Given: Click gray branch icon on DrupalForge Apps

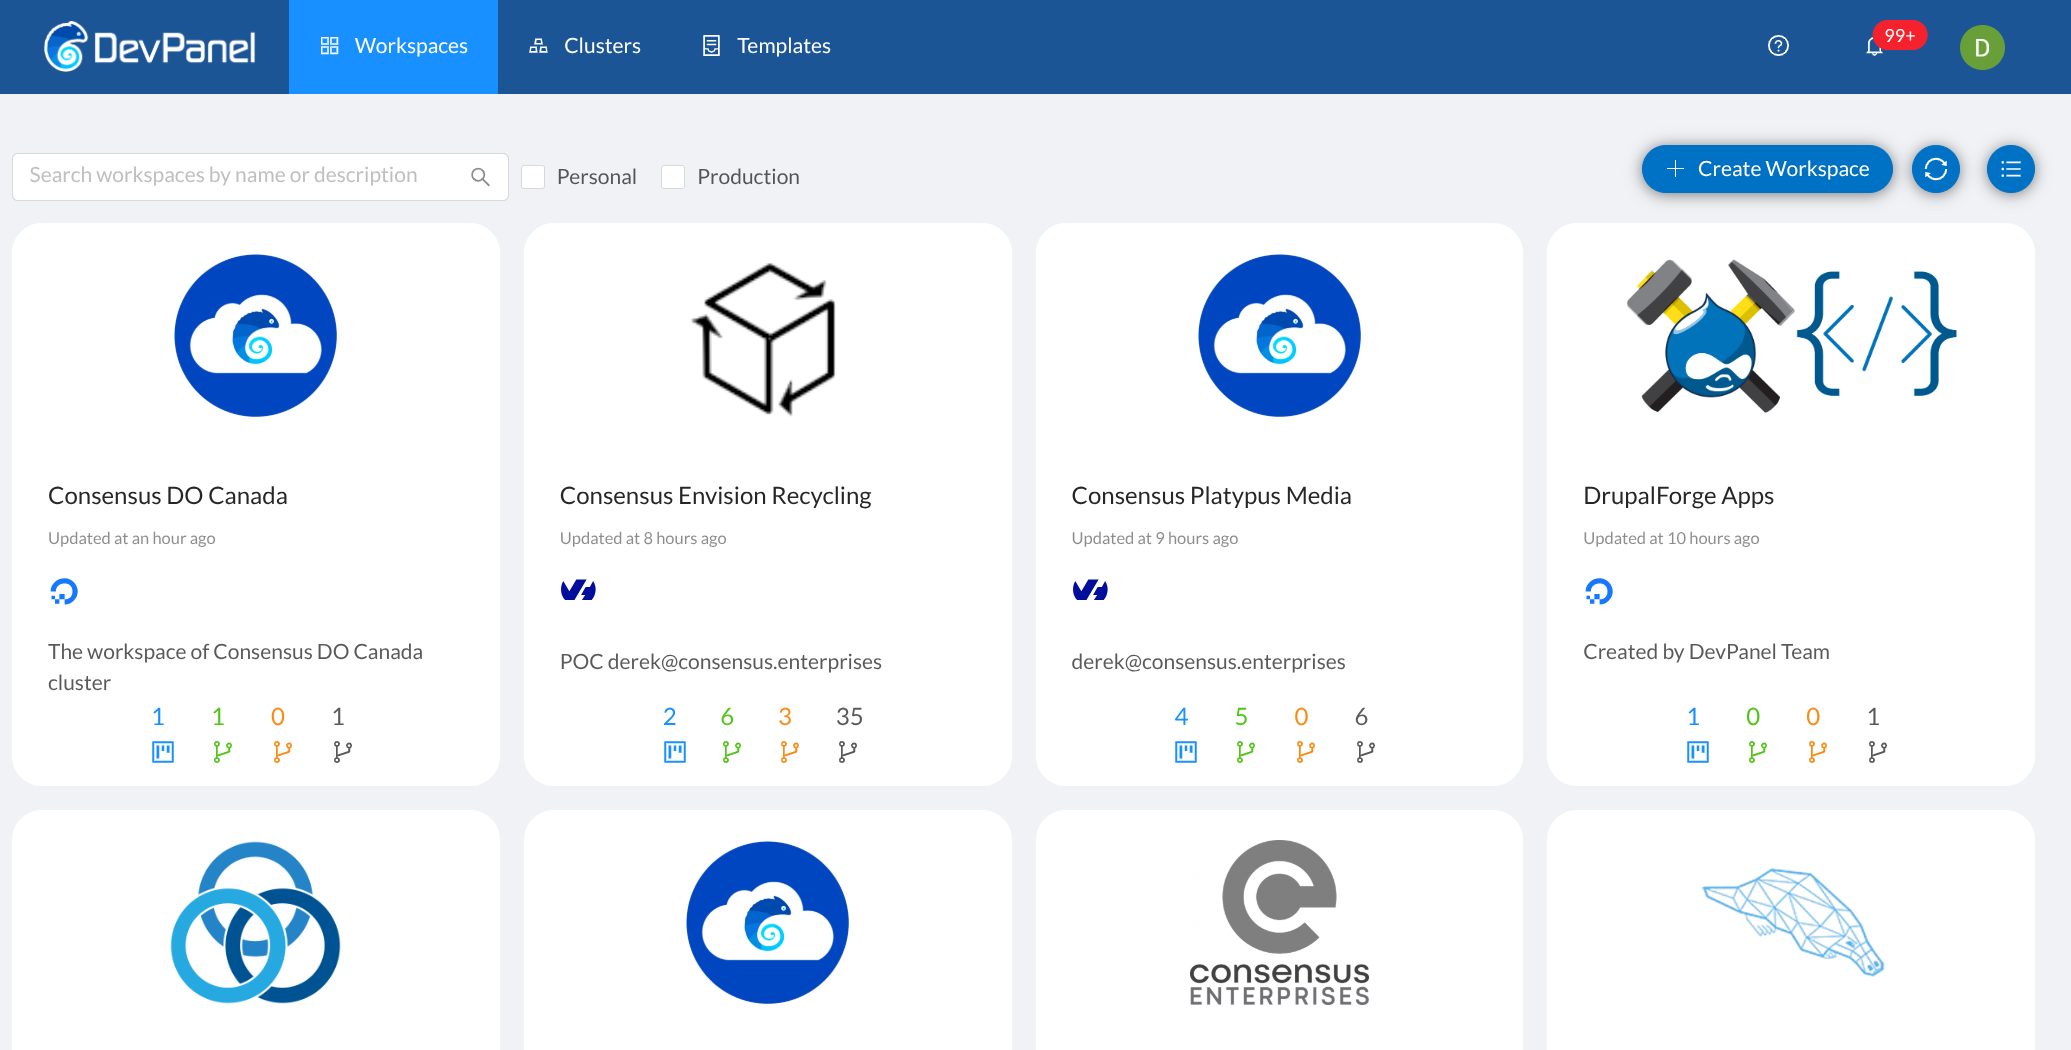Looking at the screenshot, I should [x=1877, y=751].
